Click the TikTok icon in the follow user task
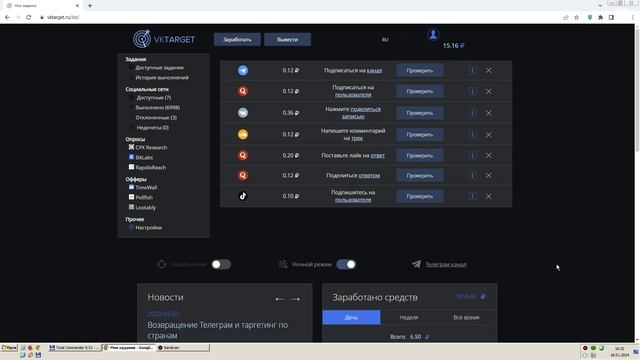Viewport: 640px width, 360px height. 243,196
